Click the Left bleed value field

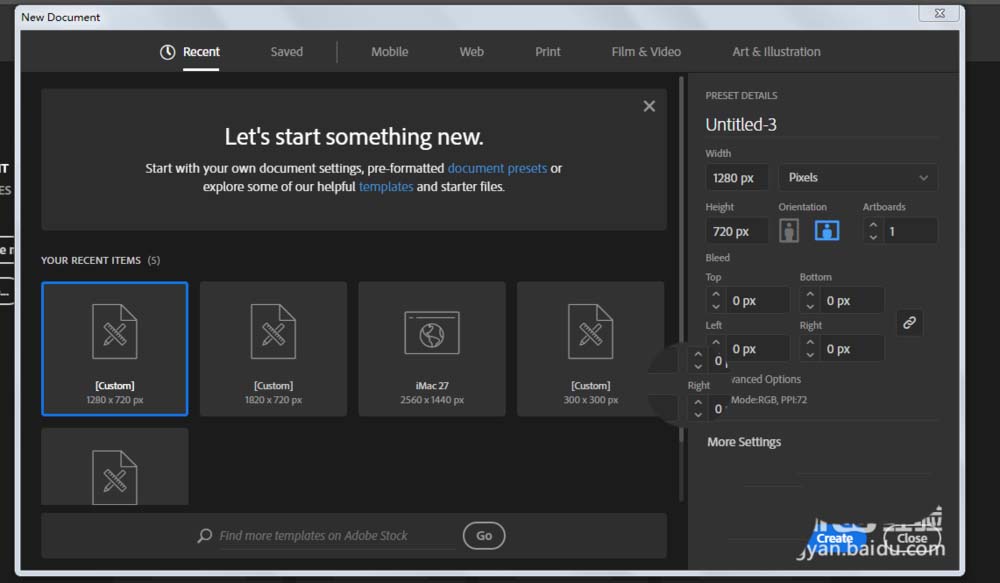click(757, 349)
